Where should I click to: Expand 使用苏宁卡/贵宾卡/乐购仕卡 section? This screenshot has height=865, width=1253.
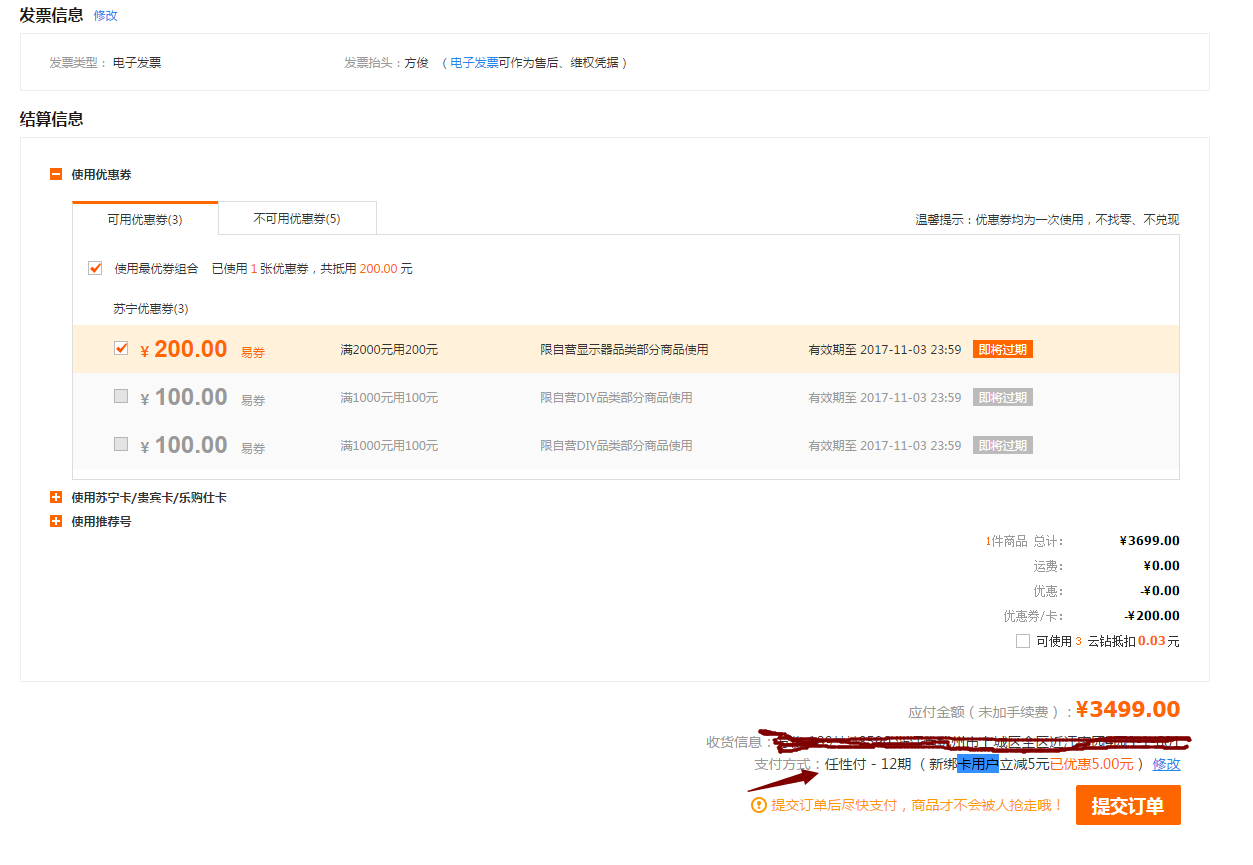pos(150,497)
